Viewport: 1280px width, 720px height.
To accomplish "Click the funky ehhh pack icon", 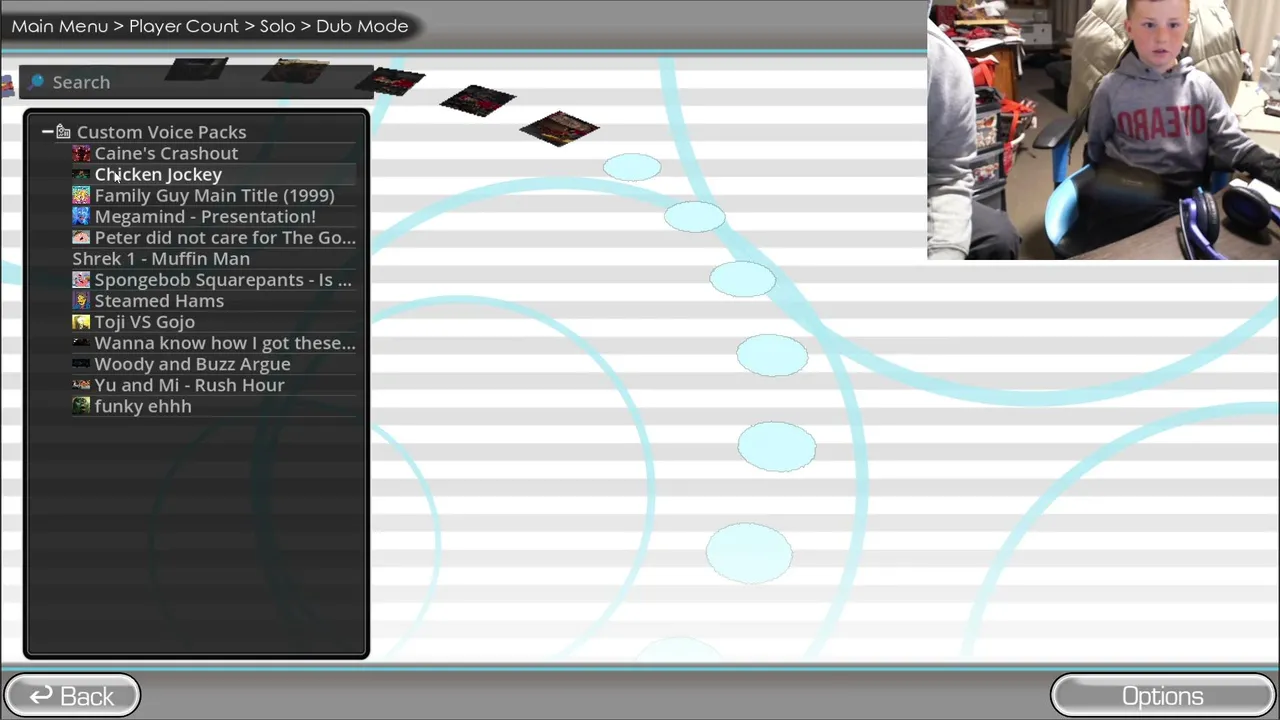I will pos(81,406).
